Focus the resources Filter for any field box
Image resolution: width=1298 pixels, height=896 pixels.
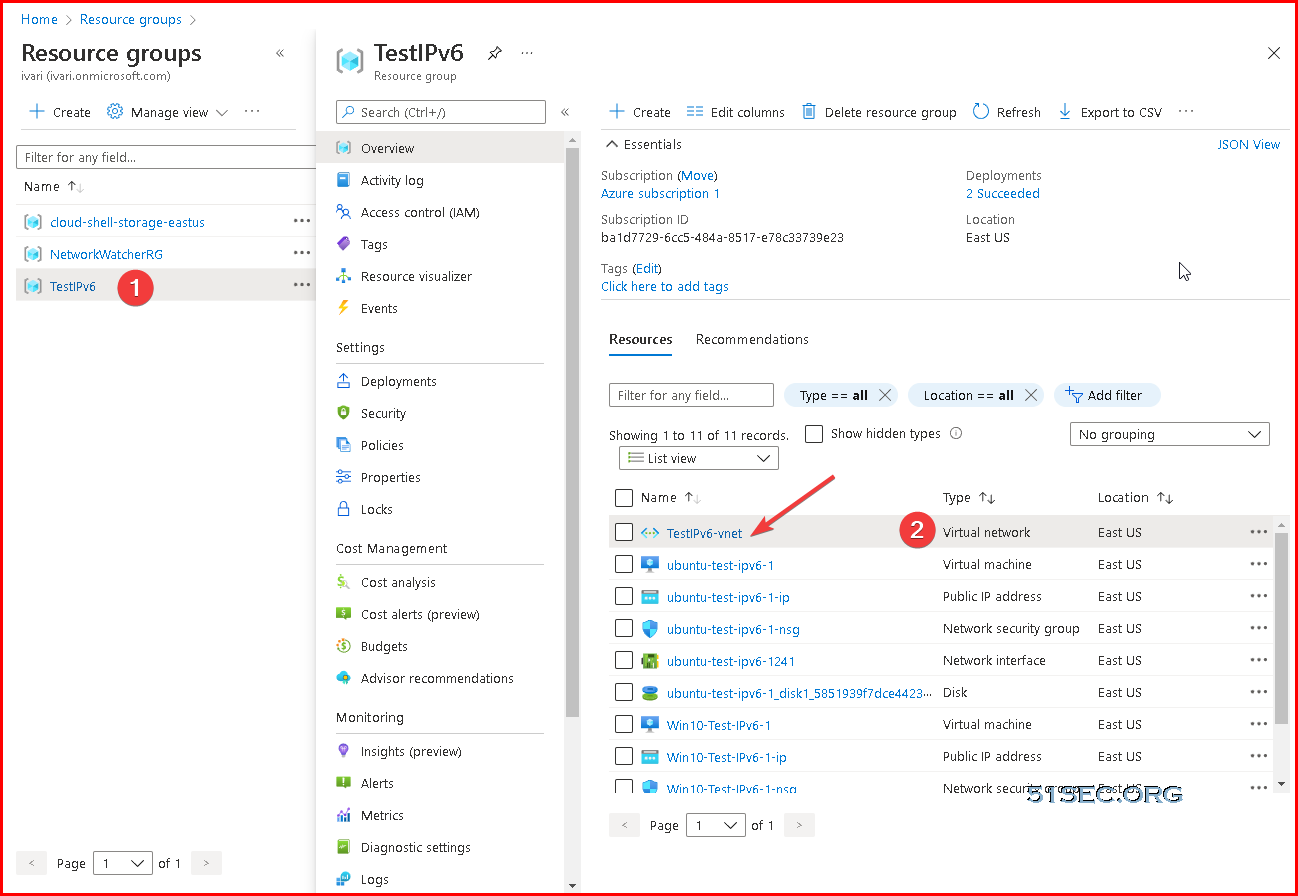[x=691, y=395]
